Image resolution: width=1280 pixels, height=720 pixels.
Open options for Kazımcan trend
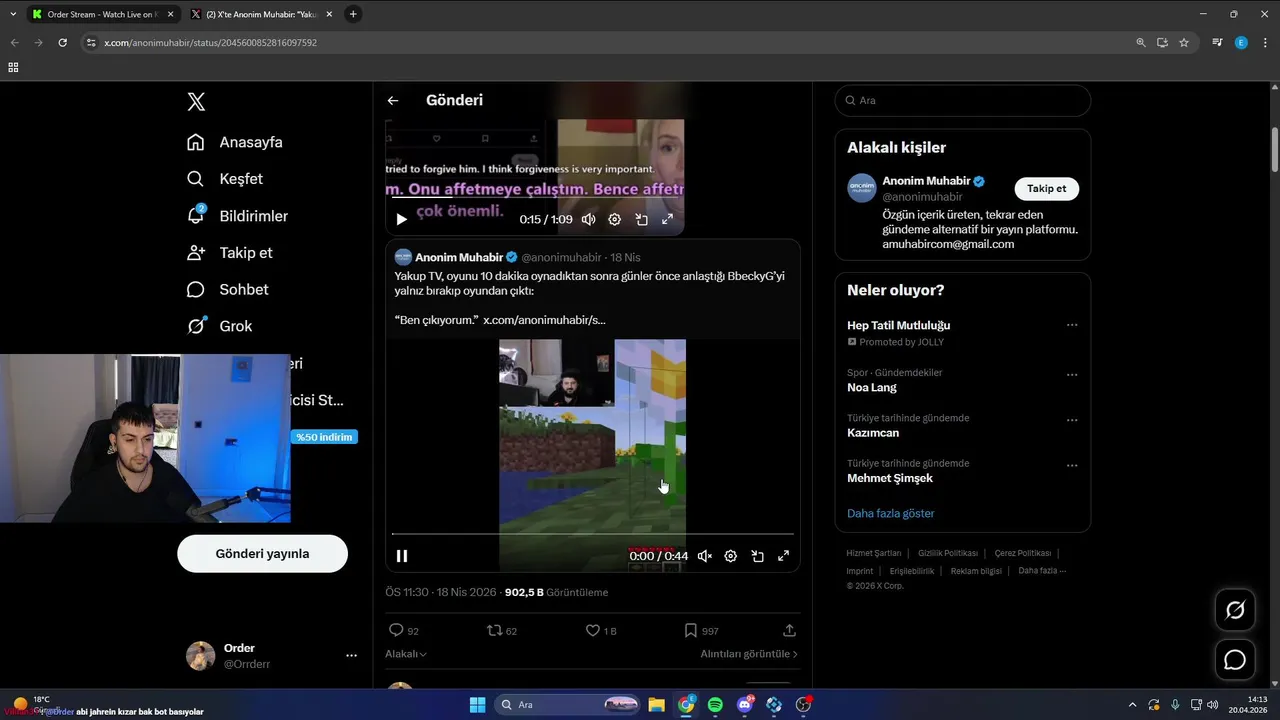[x=1072, y=420]
